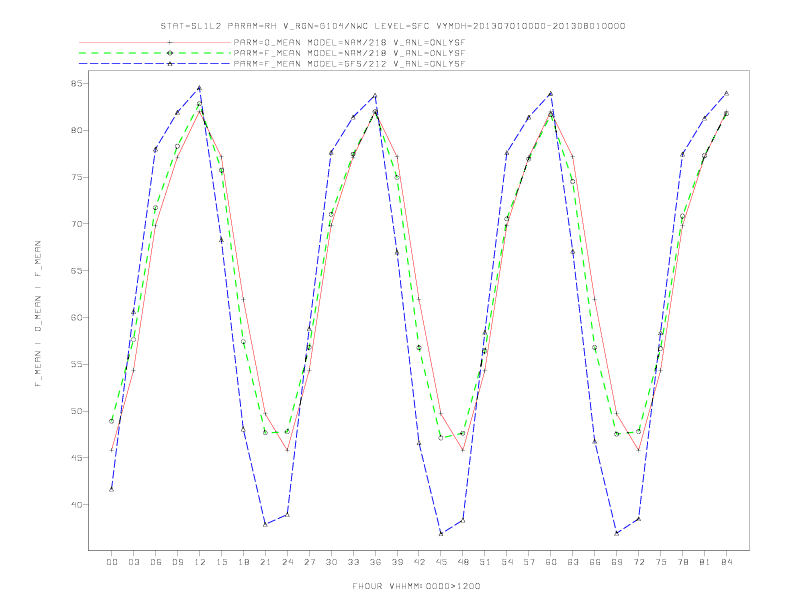Click the vertical axis label F_MEAN | O_MEAN | F_MEAN
Image resolution: width=792 pixels, height=612 pixels.
click(38, 314)
